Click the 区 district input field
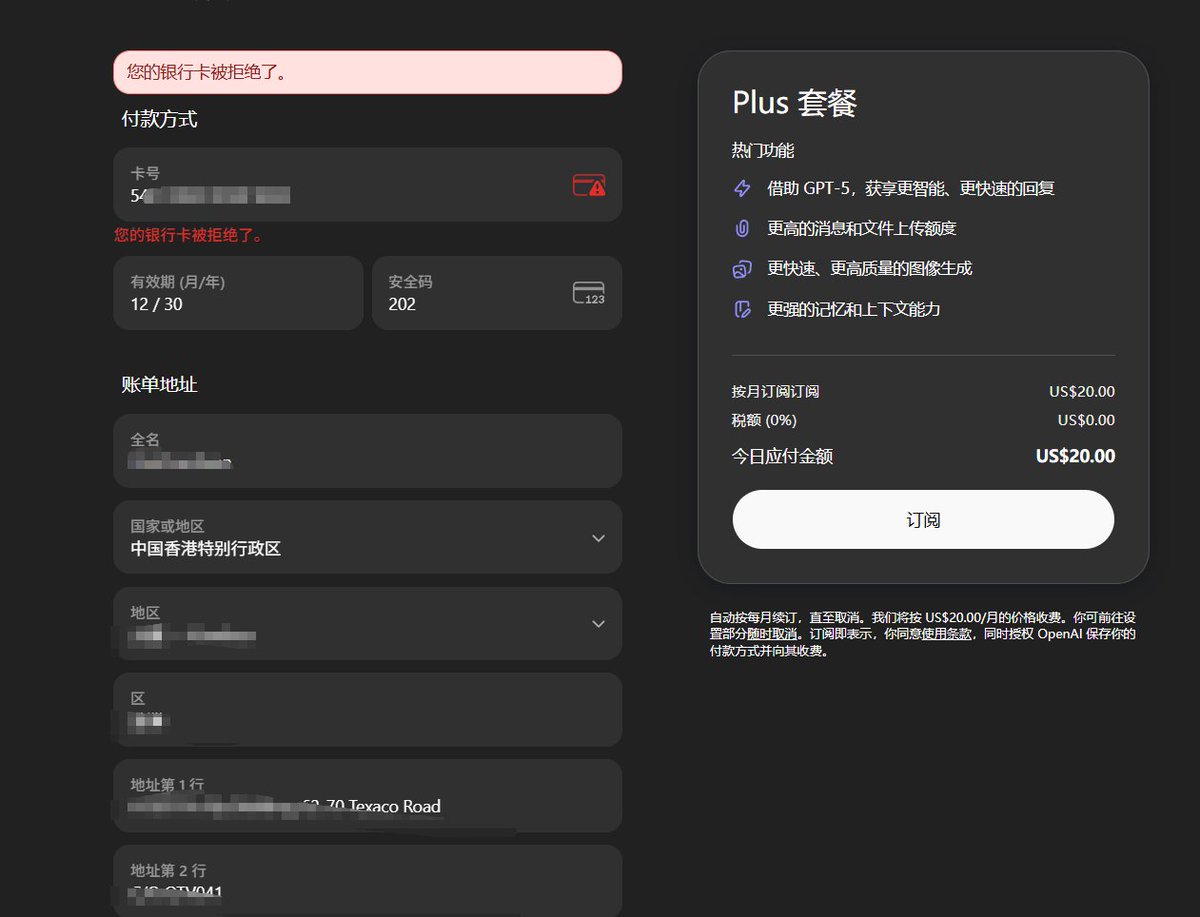This screenshot has width=1200, height=917. coord(368,710)
